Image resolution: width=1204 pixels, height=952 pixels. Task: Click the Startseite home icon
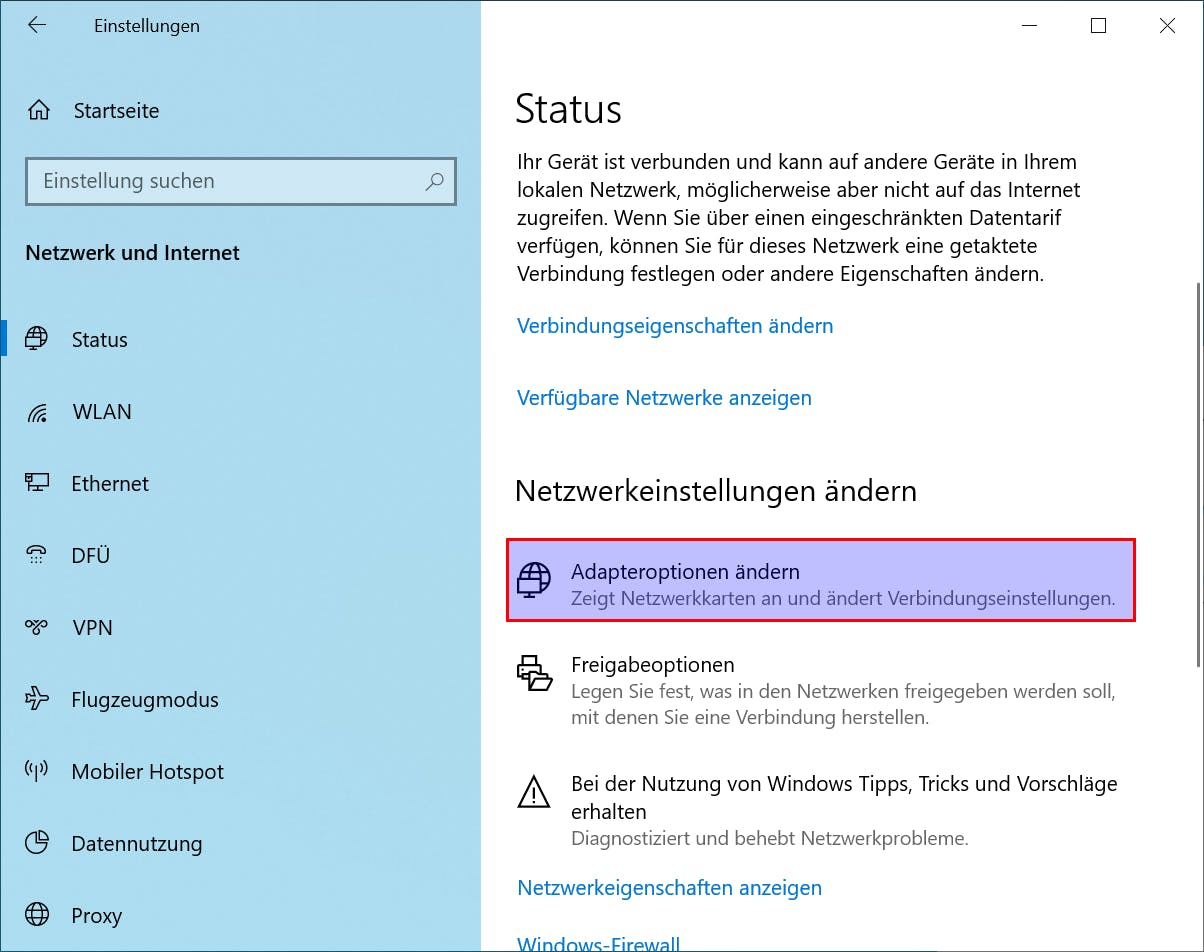tap(37, 110)
